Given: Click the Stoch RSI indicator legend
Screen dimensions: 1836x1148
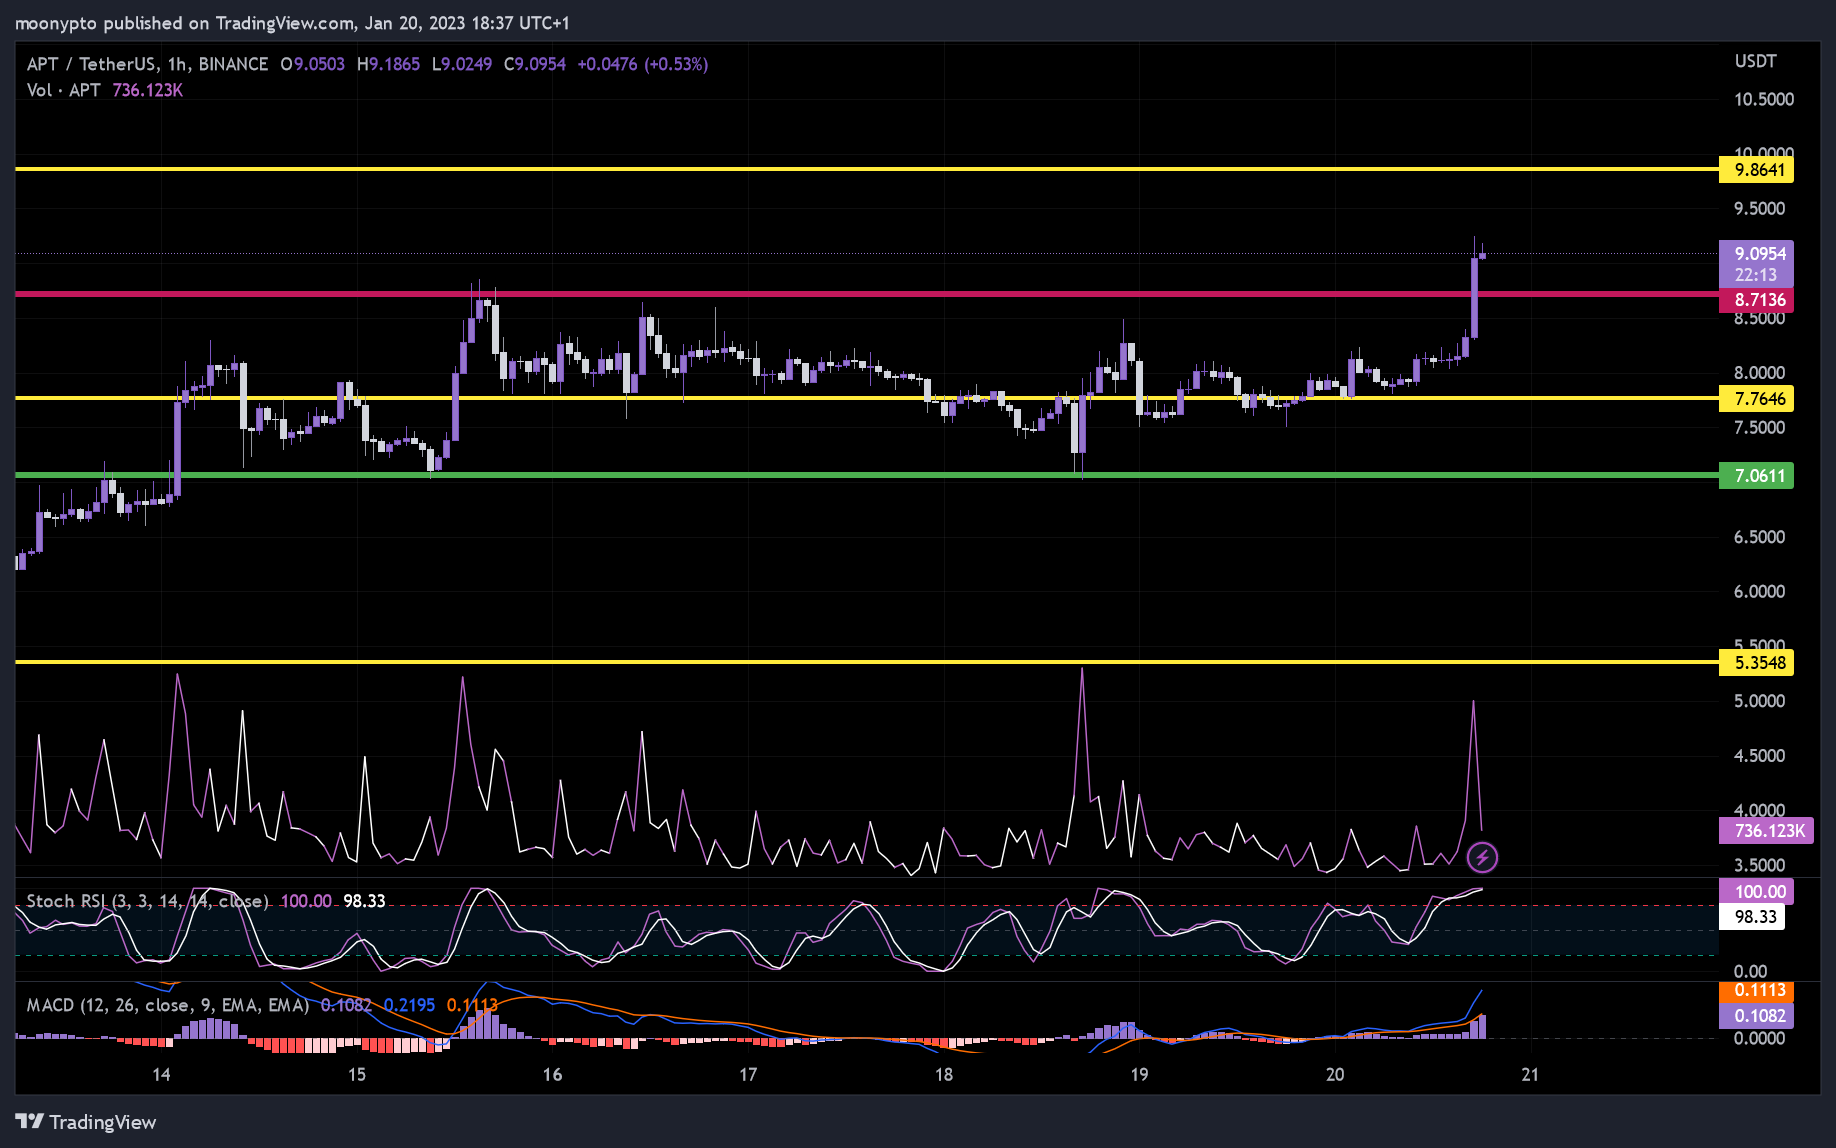Looking at the screenshot, I should [147, 901].
